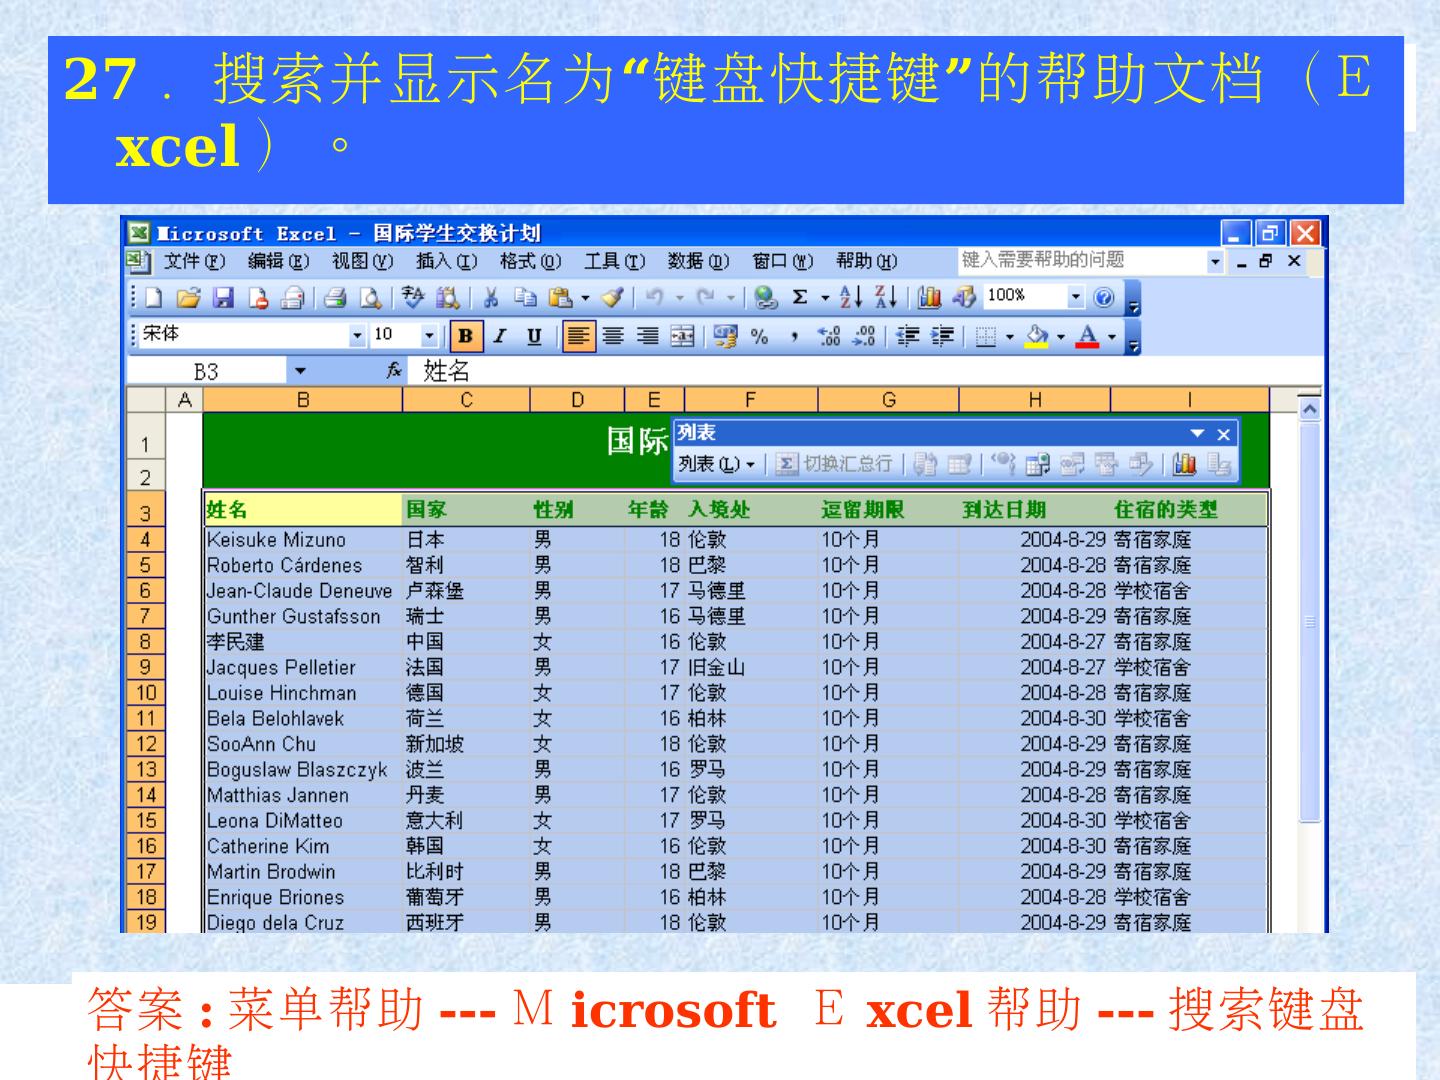
Task: Open the List toolbar options arrow
Action: [1198, 434]
